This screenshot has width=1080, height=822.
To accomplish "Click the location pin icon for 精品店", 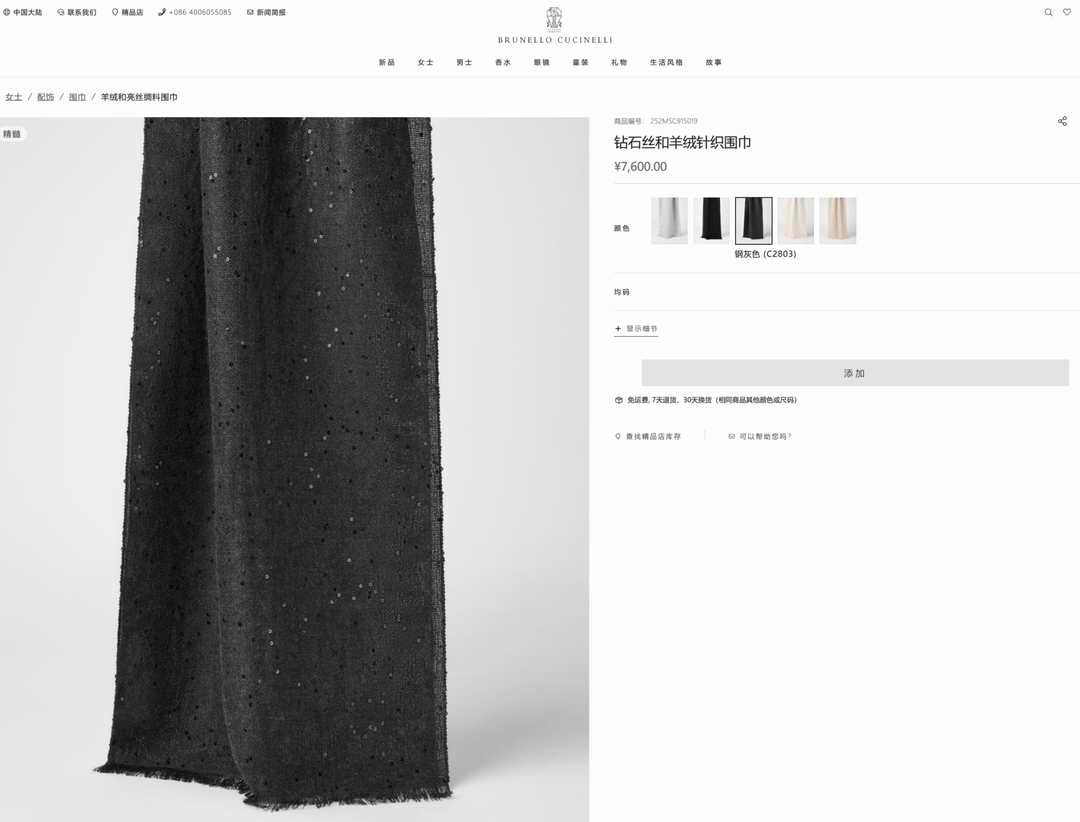I will click(114, 12).
